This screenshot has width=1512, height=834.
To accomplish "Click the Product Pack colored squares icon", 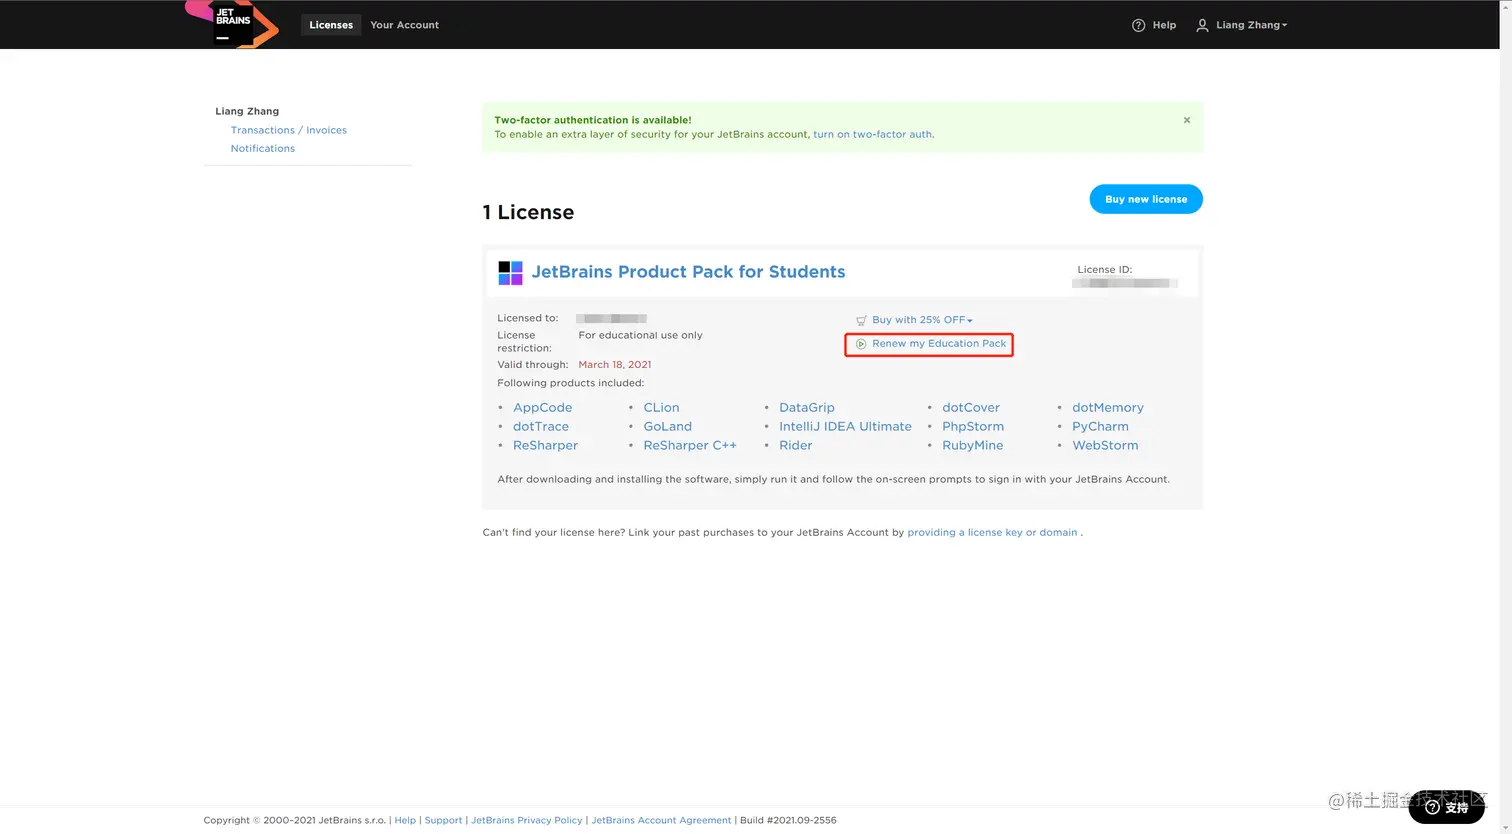I will click(x=510, y=273).
